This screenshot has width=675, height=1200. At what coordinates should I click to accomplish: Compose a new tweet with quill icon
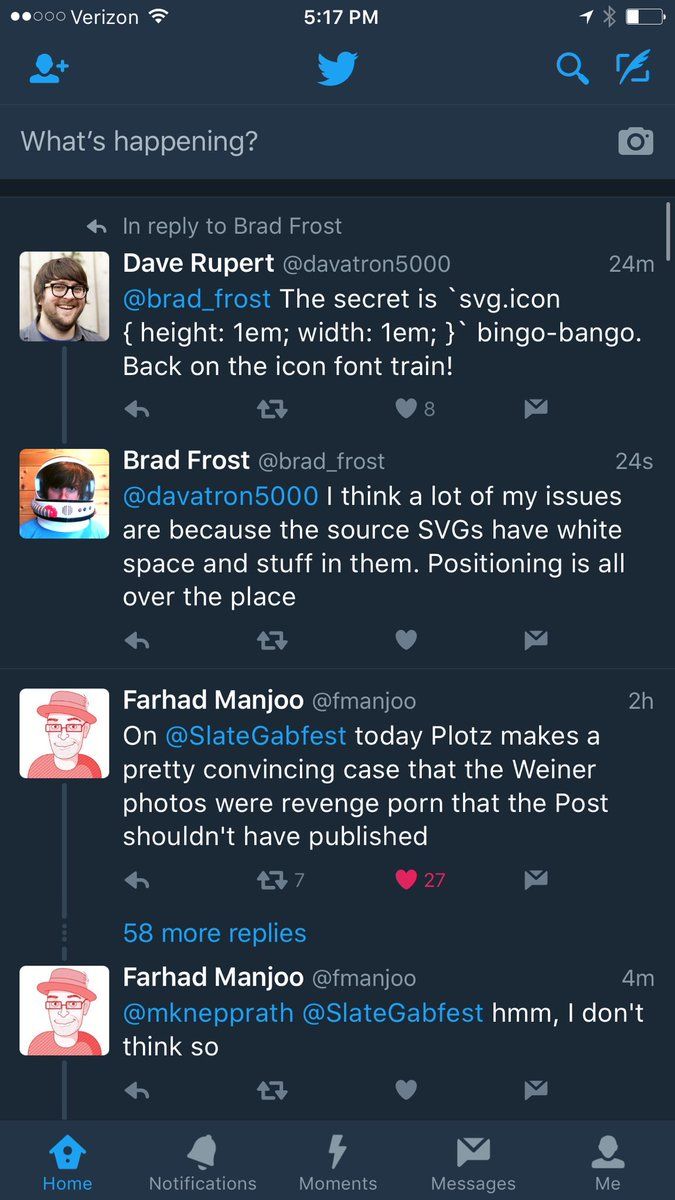(x=632, y=67)
